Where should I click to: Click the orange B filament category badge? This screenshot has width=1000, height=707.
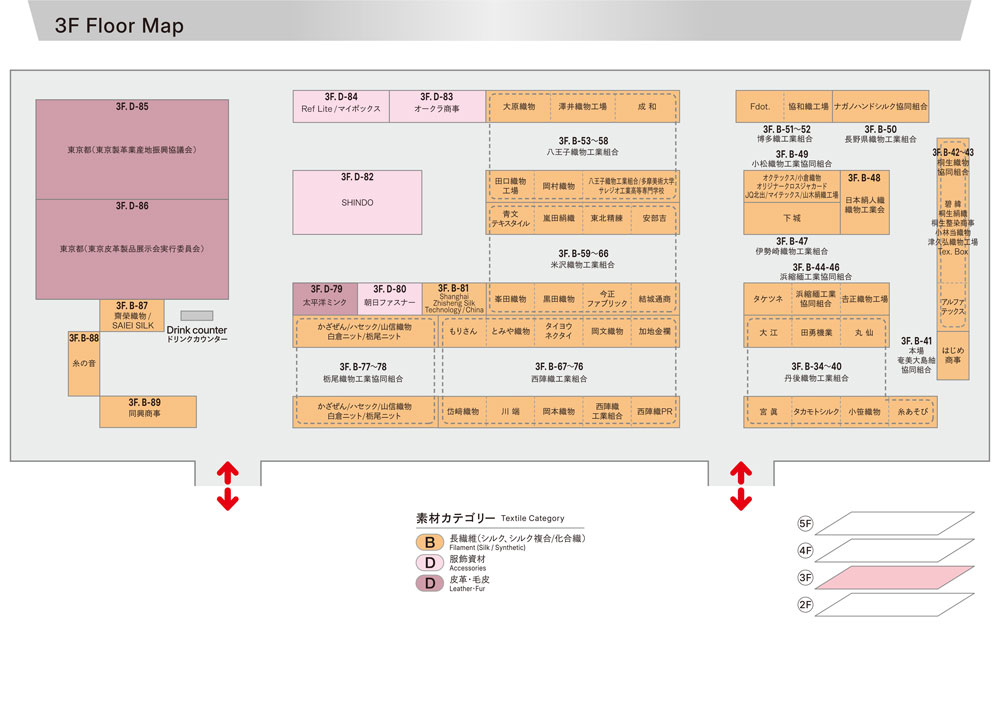(430, 542)
